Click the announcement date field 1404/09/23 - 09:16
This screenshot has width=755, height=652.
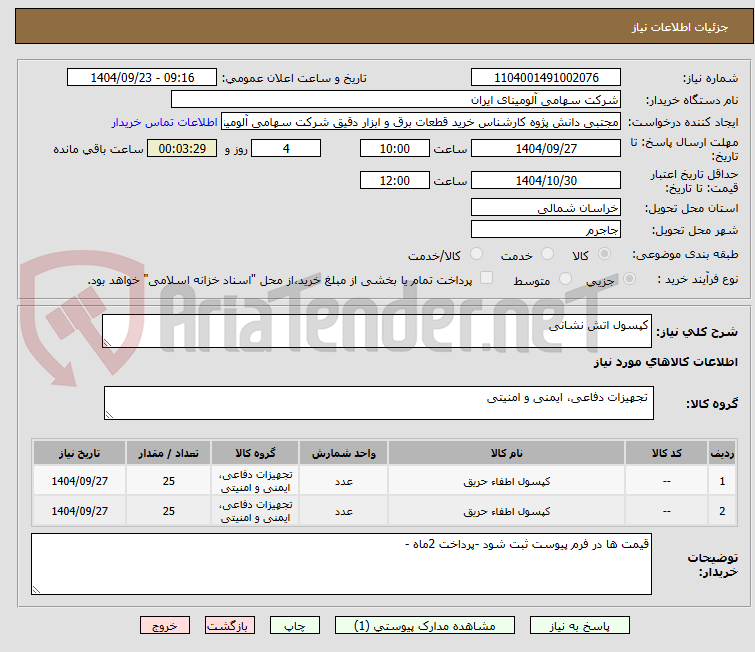pos(142,78)
